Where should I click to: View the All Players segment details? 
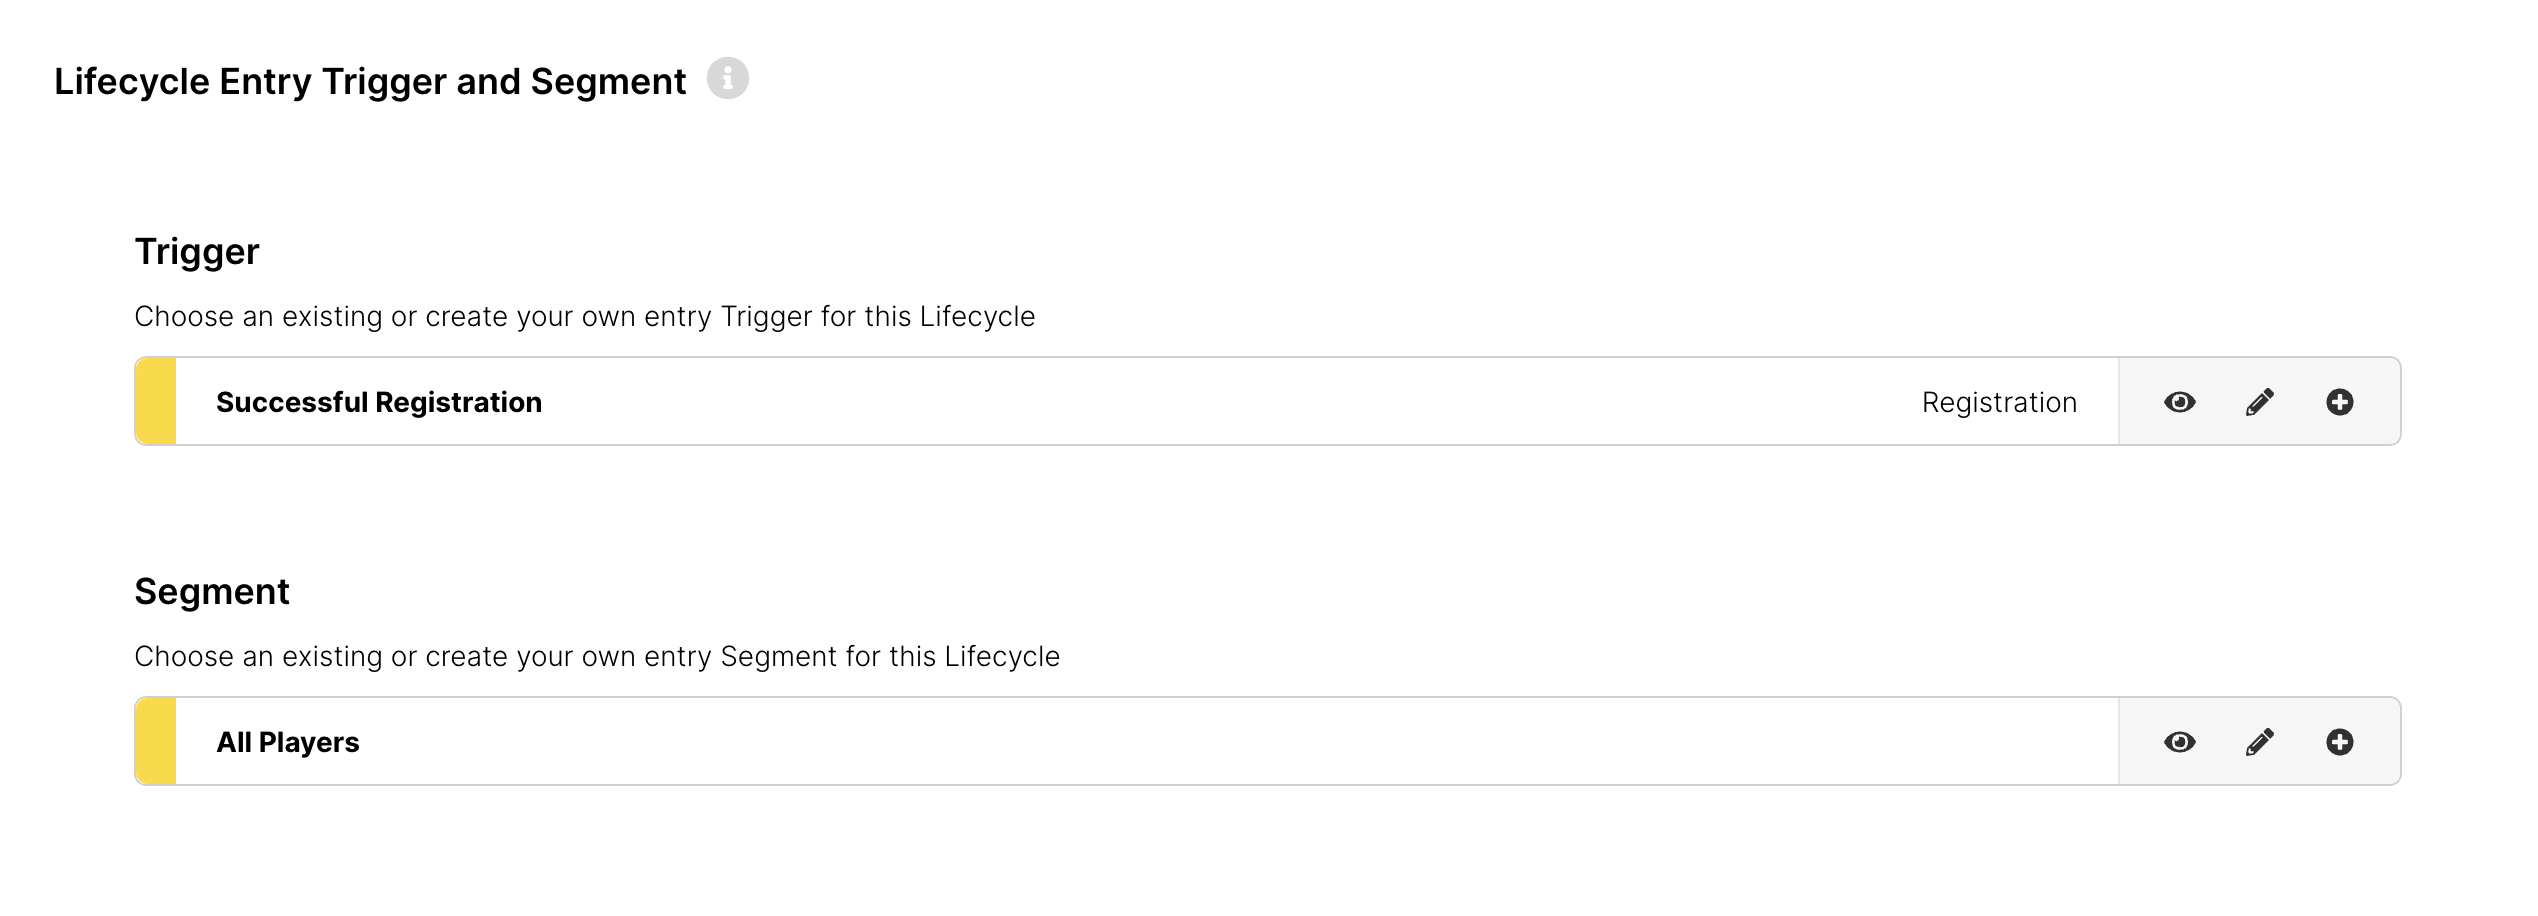point(2179,742)
